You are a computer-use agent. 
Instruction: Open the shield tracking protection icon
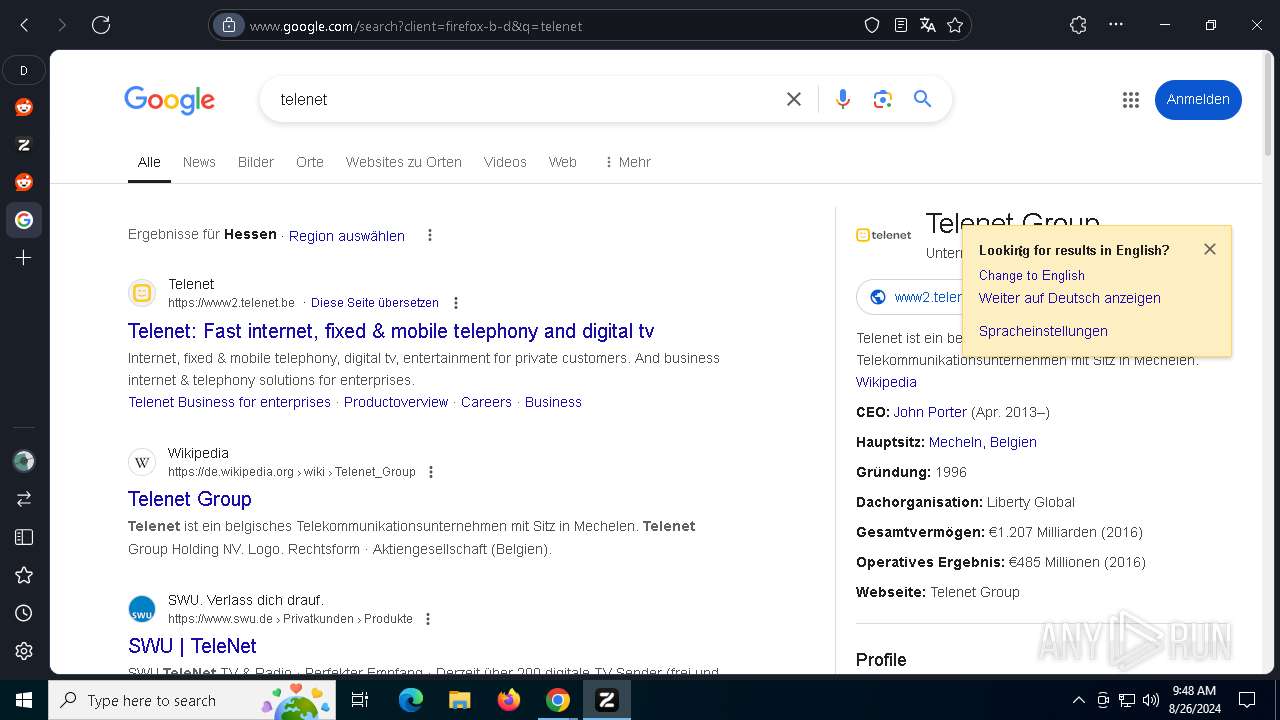tap(872, 25)
